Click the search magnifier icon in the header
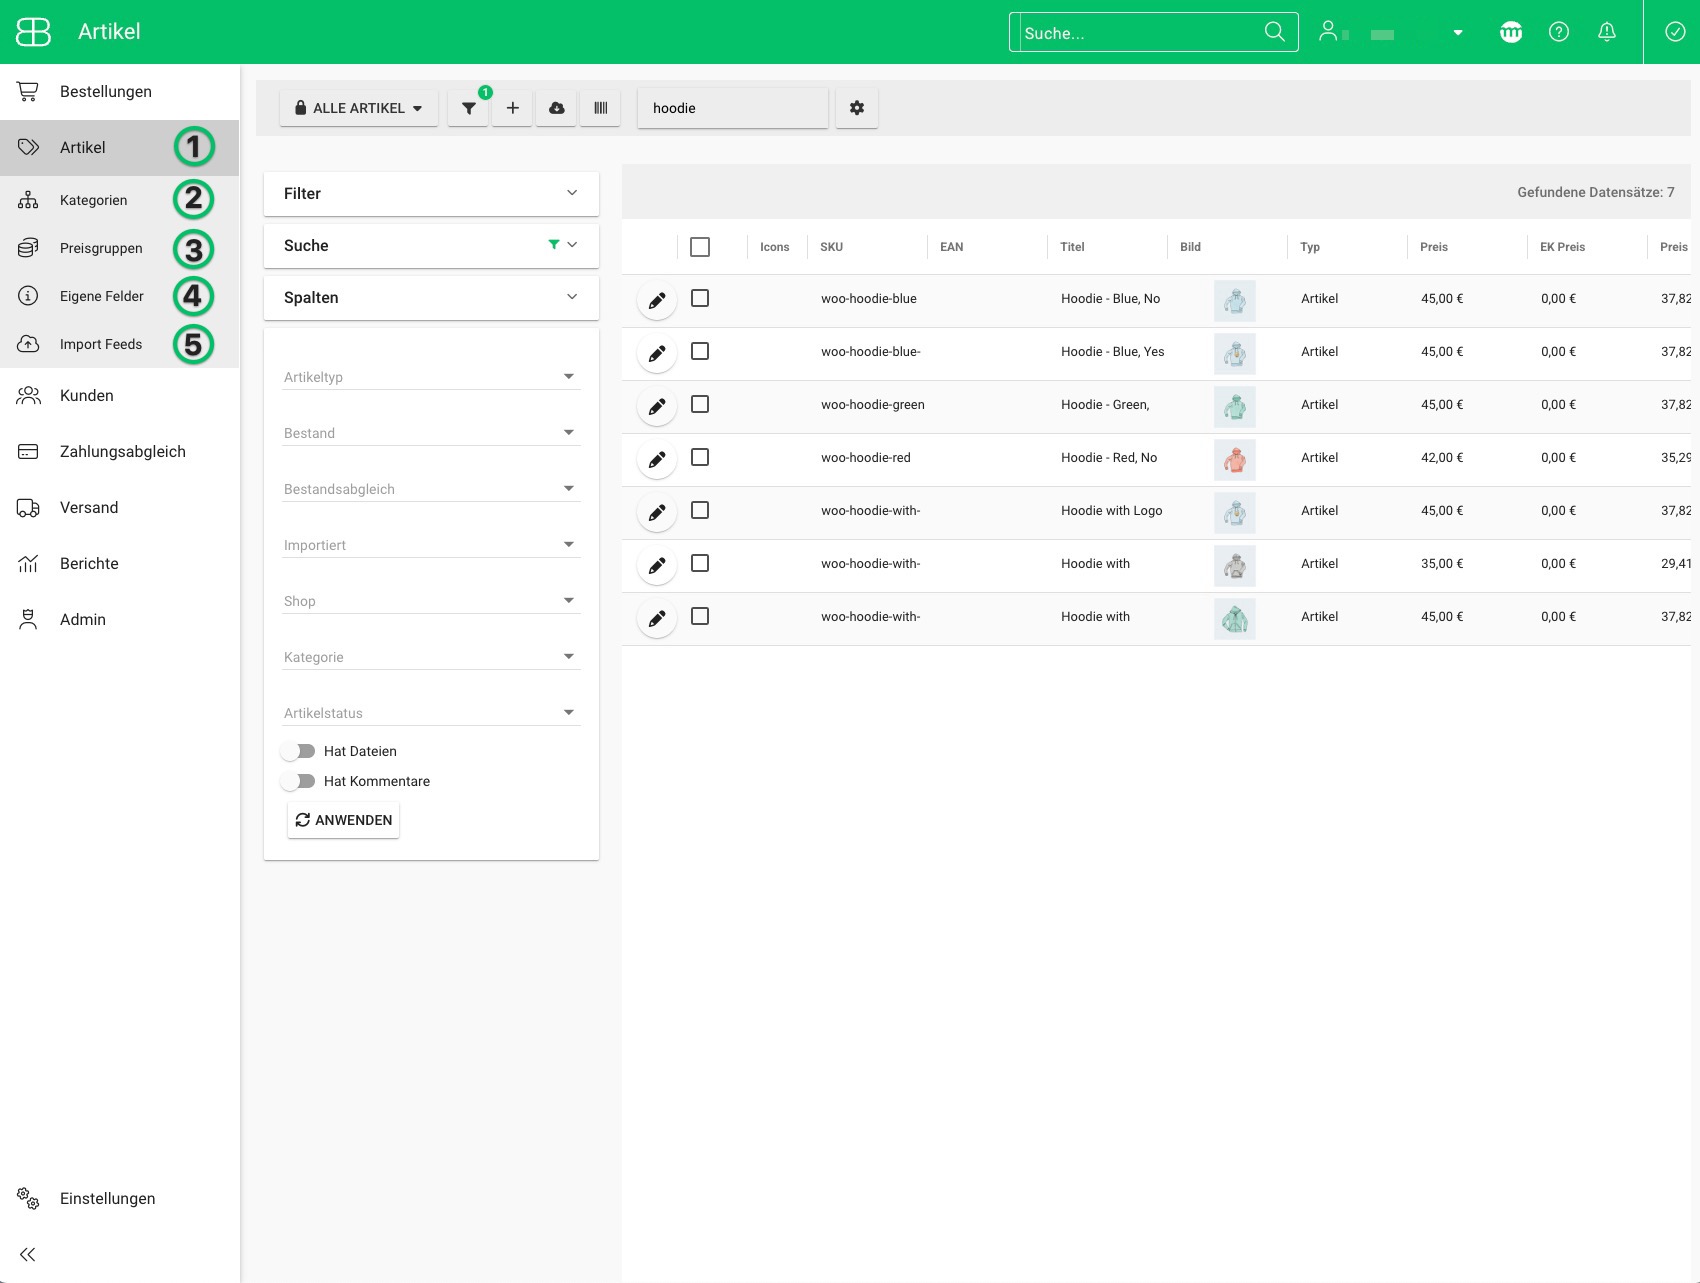 pos(1274,32)
